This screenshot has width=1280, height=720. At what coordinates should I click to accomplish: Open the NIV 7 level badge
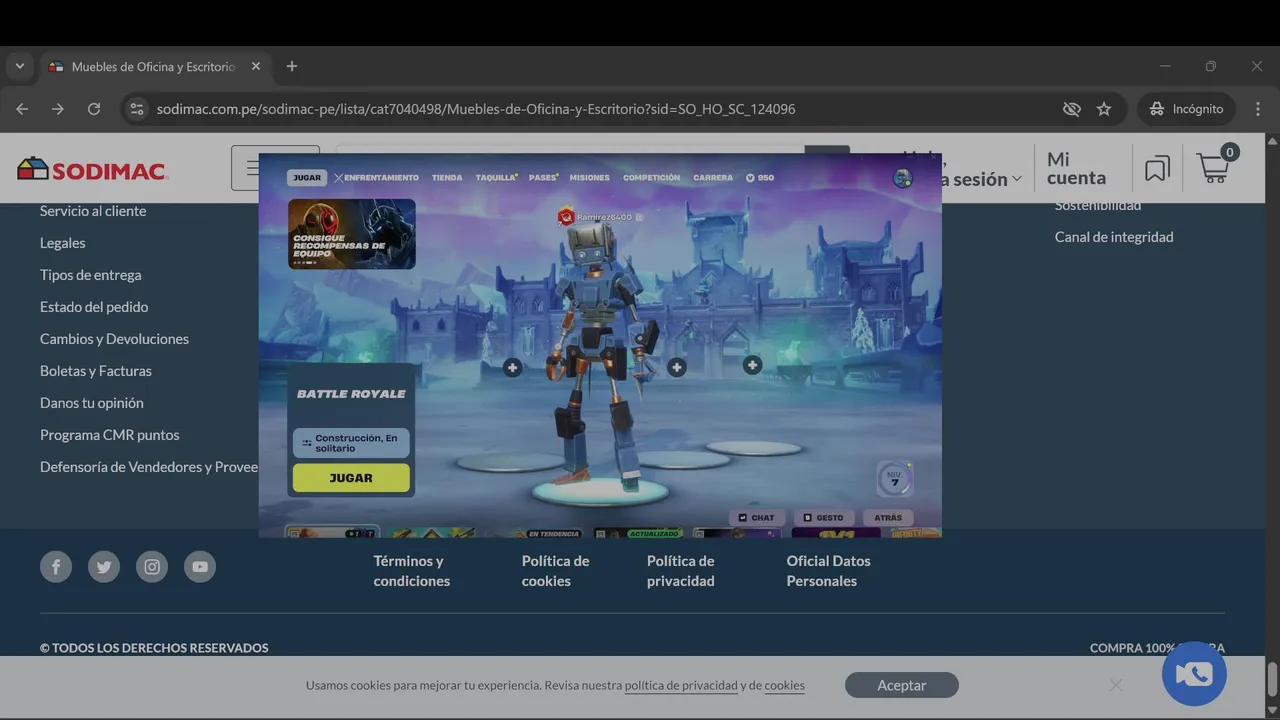click(x=895, y=479)
